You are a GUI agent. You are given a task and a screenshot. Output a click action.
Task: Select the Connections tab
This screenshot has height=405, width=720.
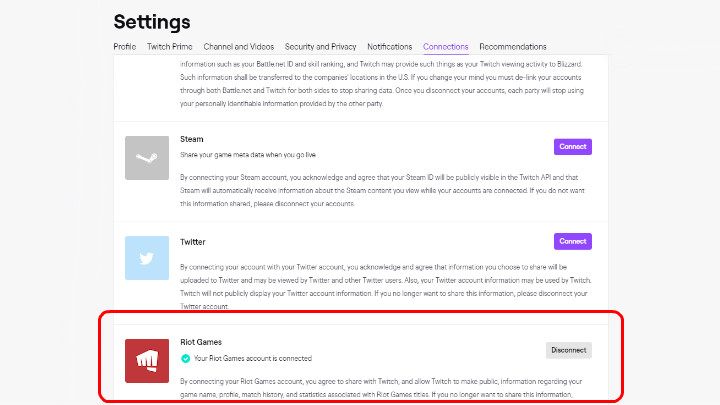point(445,47)
